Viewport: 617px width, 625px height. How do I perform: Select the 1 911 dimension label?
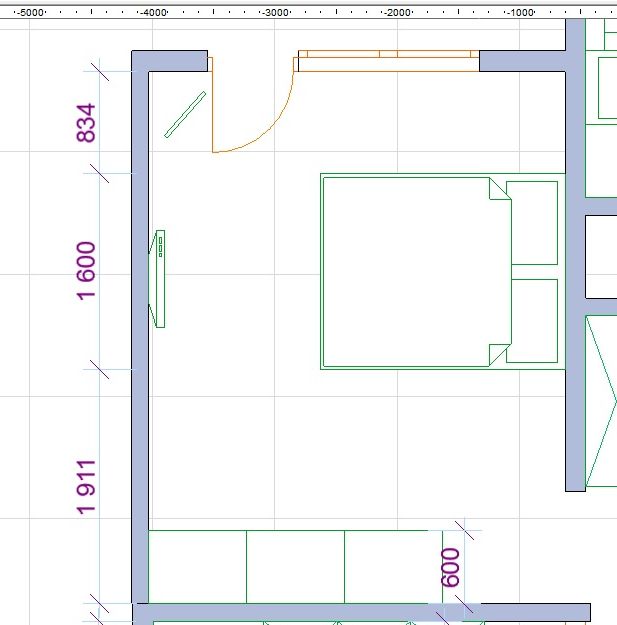86,487
